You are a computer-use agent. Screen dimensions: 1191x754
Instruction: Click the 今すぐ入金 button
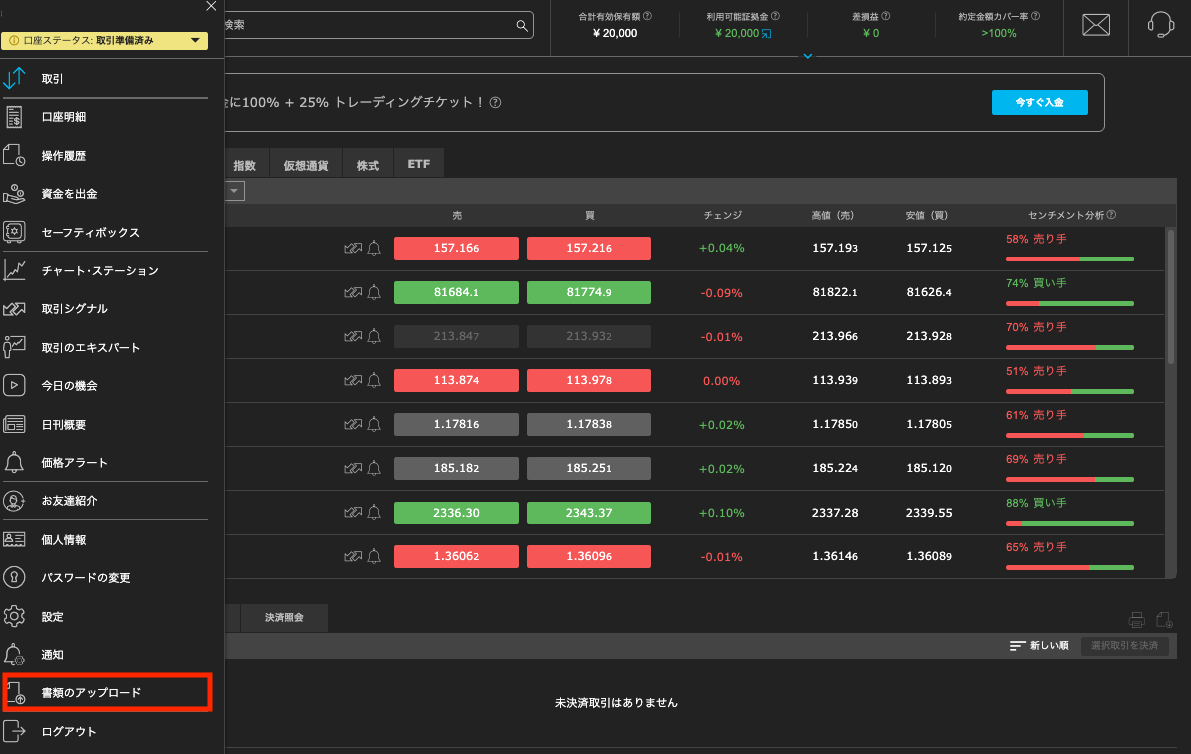(1039, 103)
